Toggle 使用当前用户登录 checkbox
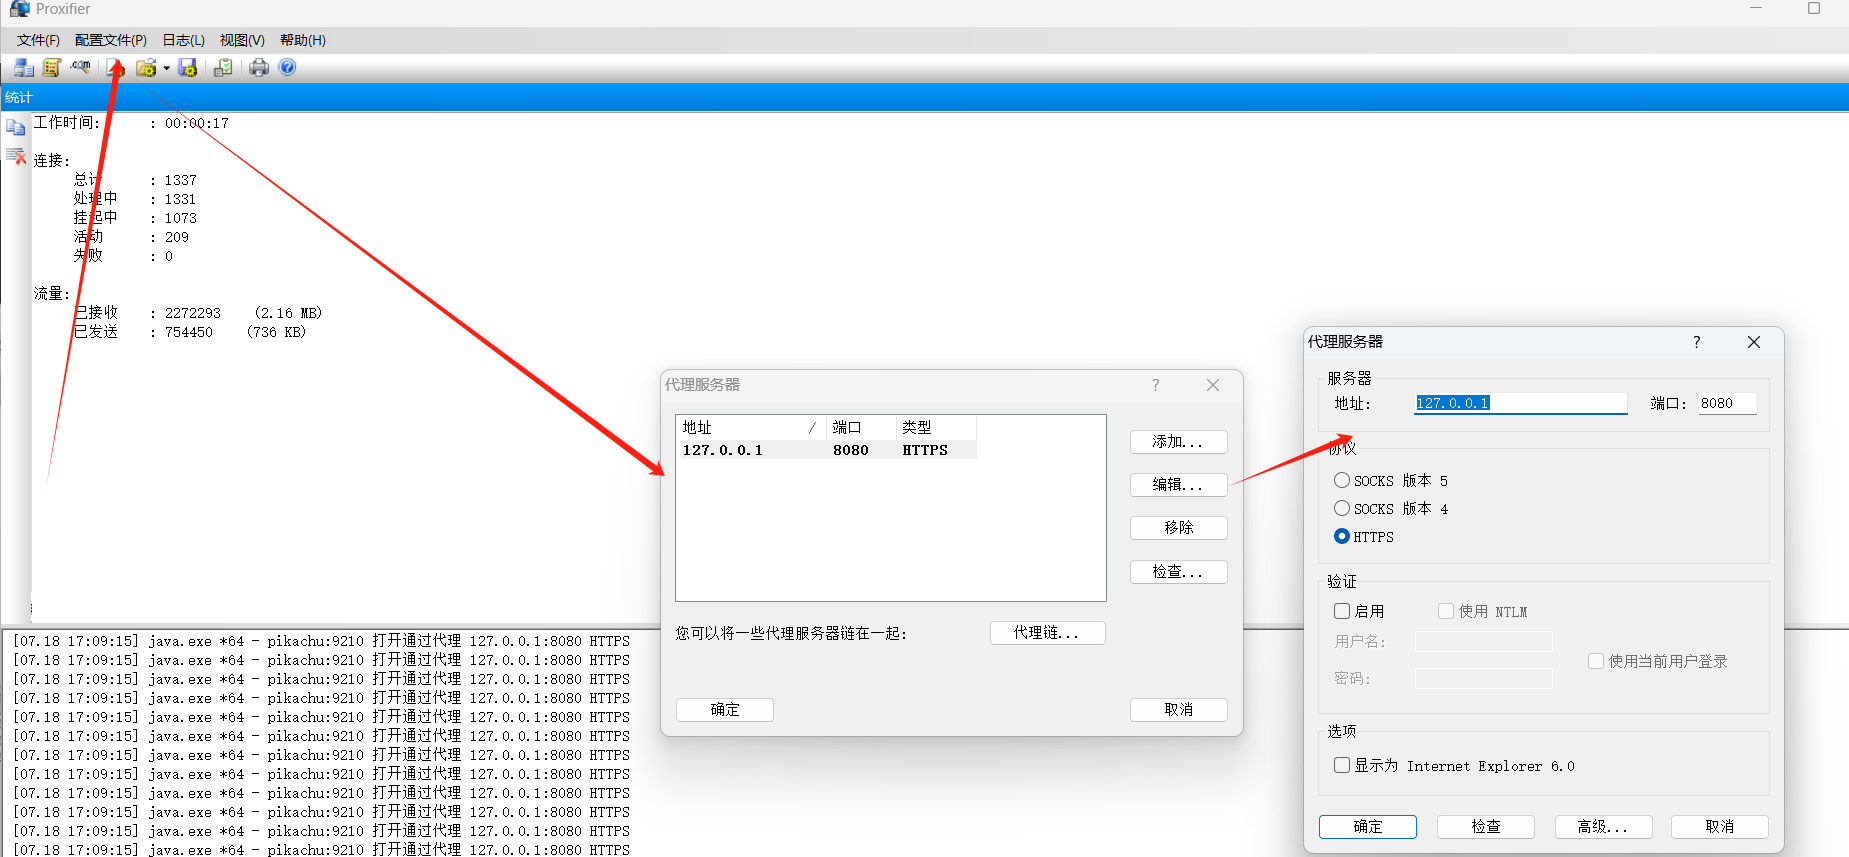This screenshot has height=857, width=1849. (1596, 661)
